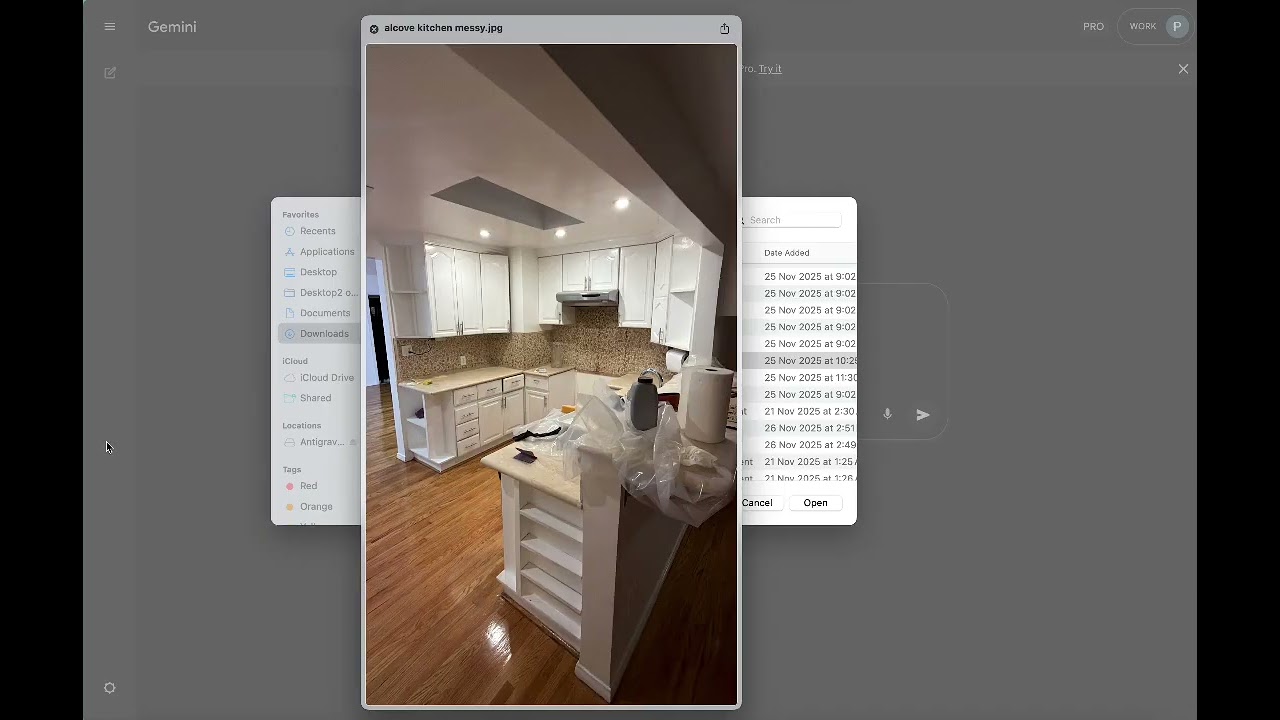Close the alcove kitchen messy.jpg preview
1280x720 pixels.
point(374,29)
